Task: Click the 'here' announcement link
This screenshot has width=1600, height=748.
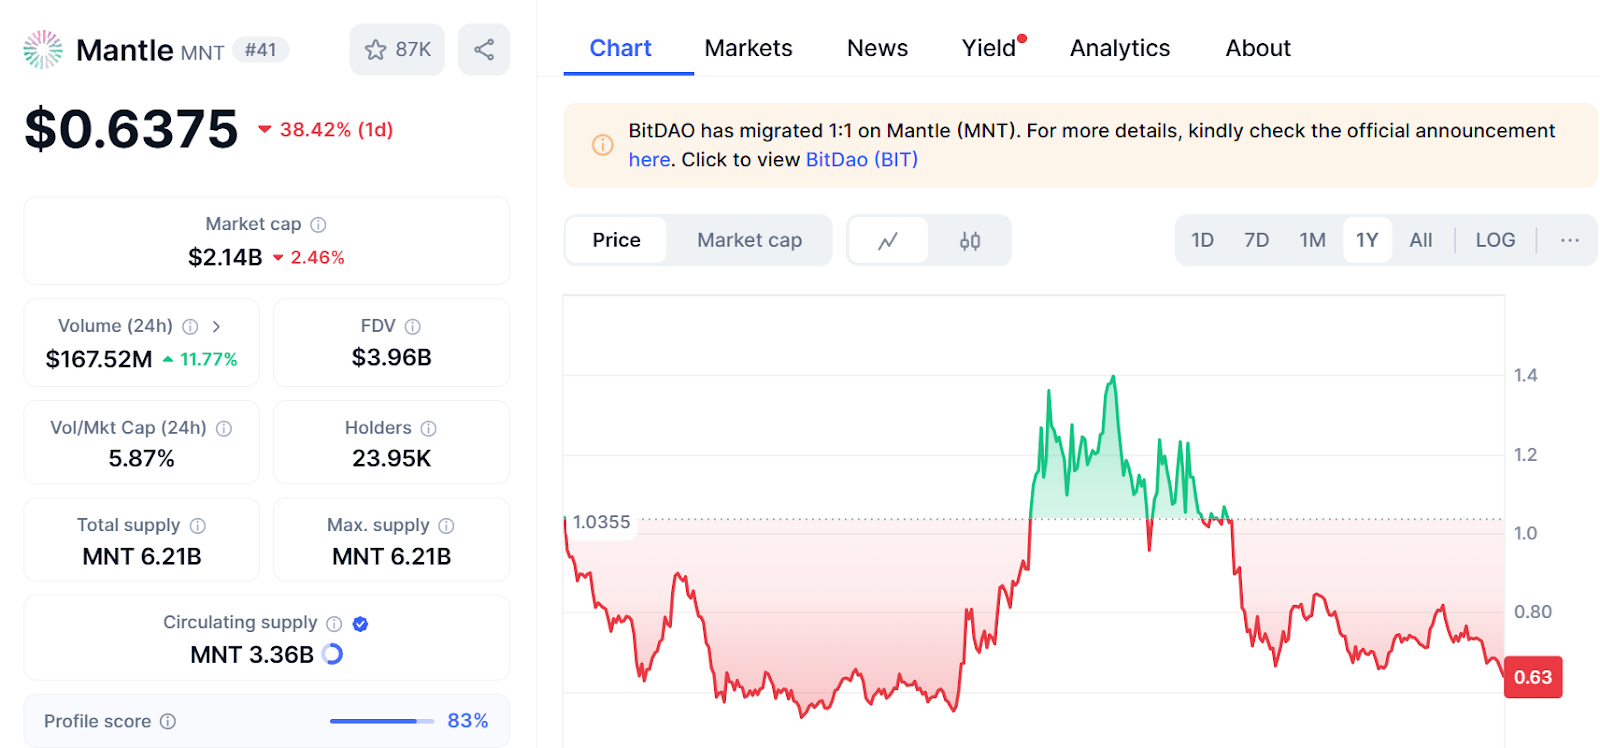Action: coord(649,159)
